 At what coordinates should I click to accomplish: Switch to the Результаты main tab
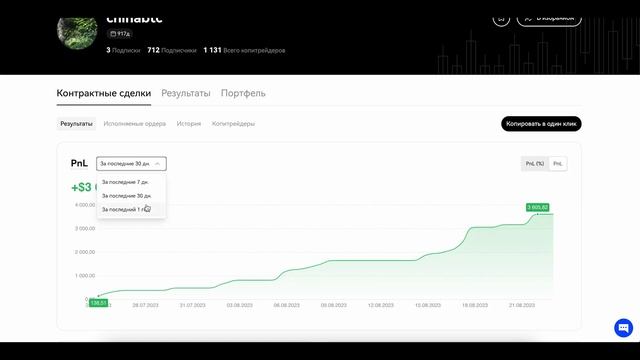tap(186, 93)
